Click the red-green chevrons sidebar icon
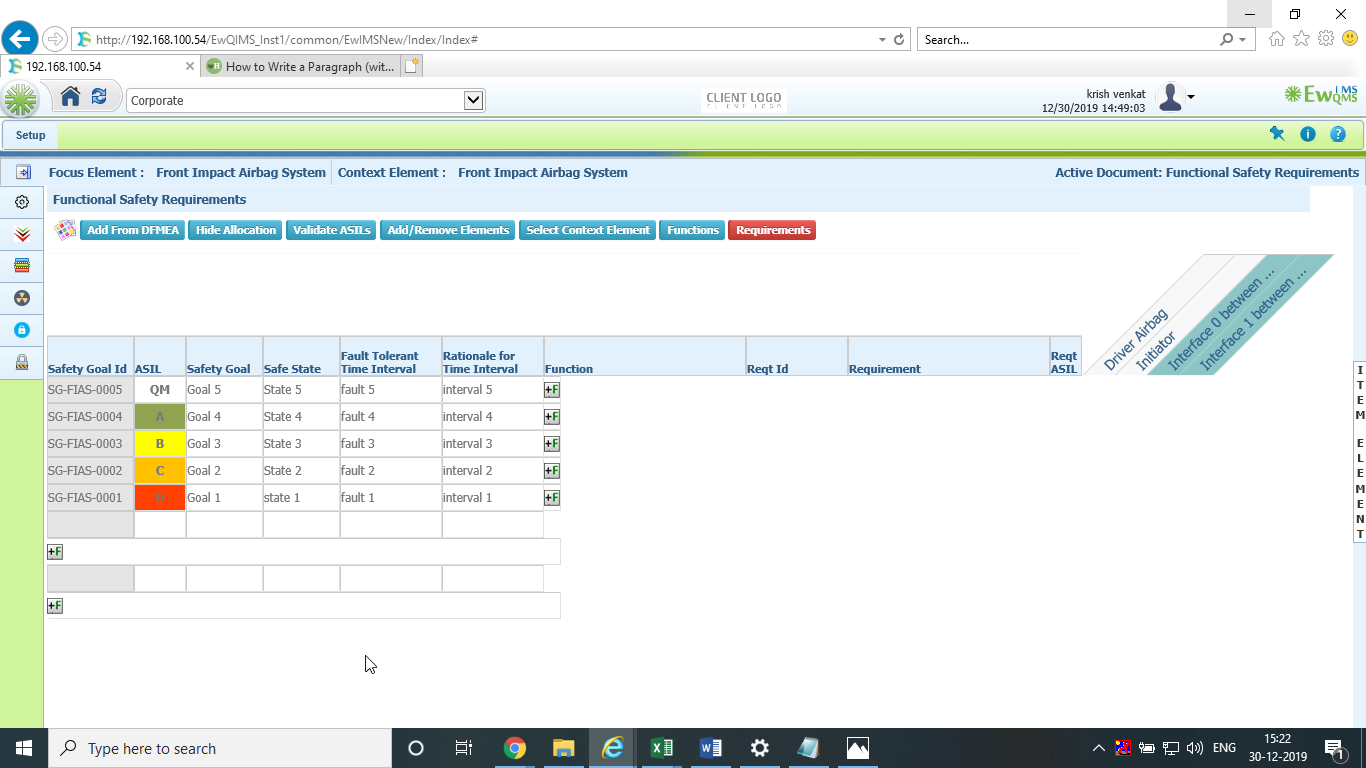The width and height of the screenshot is (1366, 768). coord(22,234)
